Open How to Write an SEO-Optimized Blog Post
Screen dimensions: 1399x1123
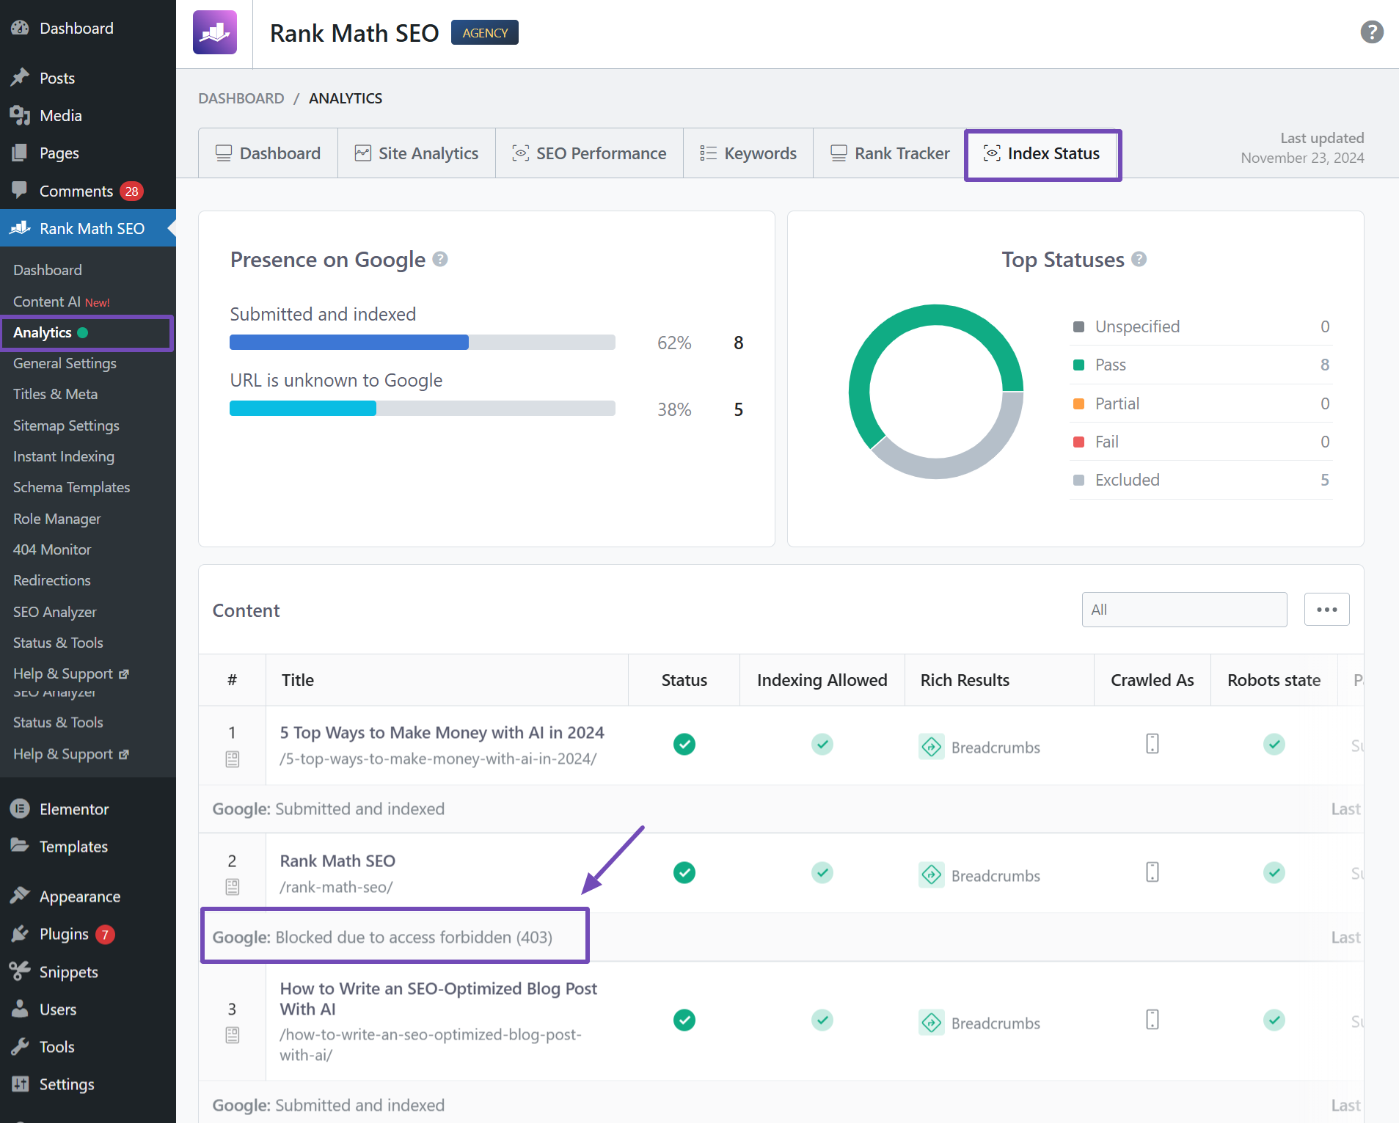[x=438, y=999]
